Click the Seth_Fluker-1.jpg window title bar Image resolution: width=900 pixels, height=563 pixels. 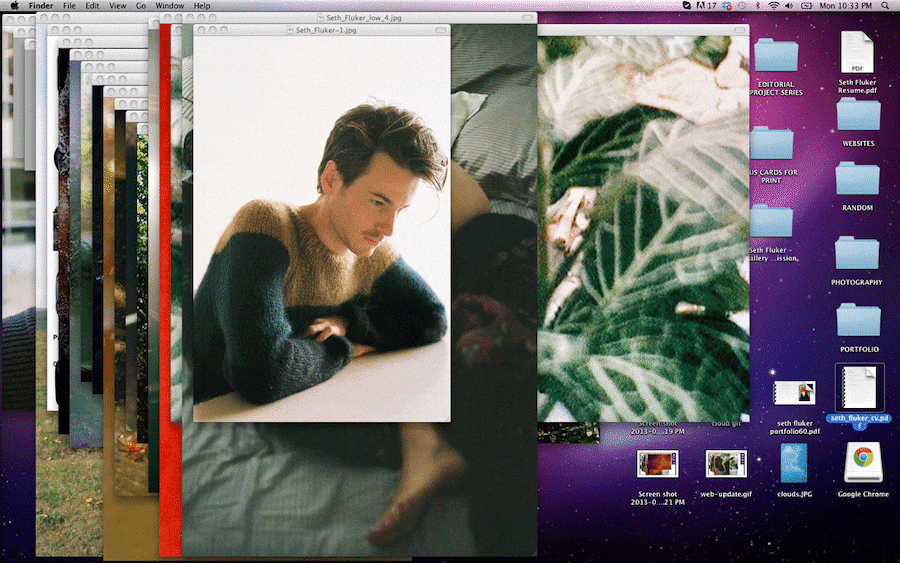click(x=320, y=30)
